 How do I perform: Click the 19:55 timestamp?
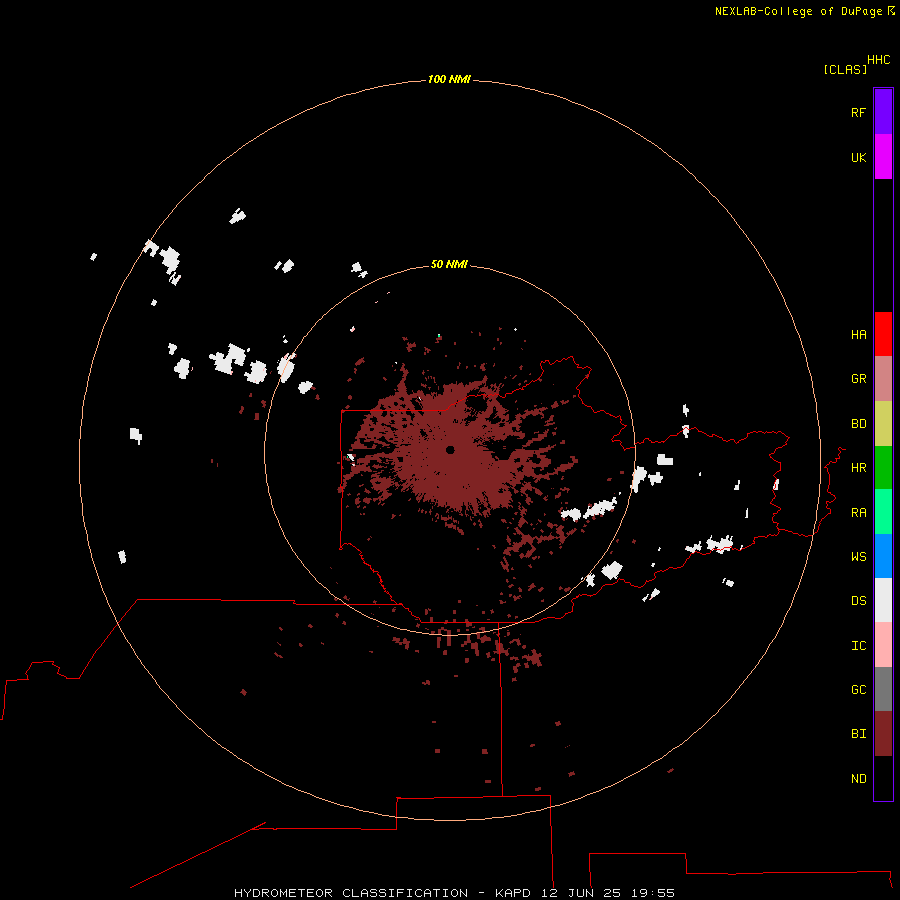tap(653, 893)
